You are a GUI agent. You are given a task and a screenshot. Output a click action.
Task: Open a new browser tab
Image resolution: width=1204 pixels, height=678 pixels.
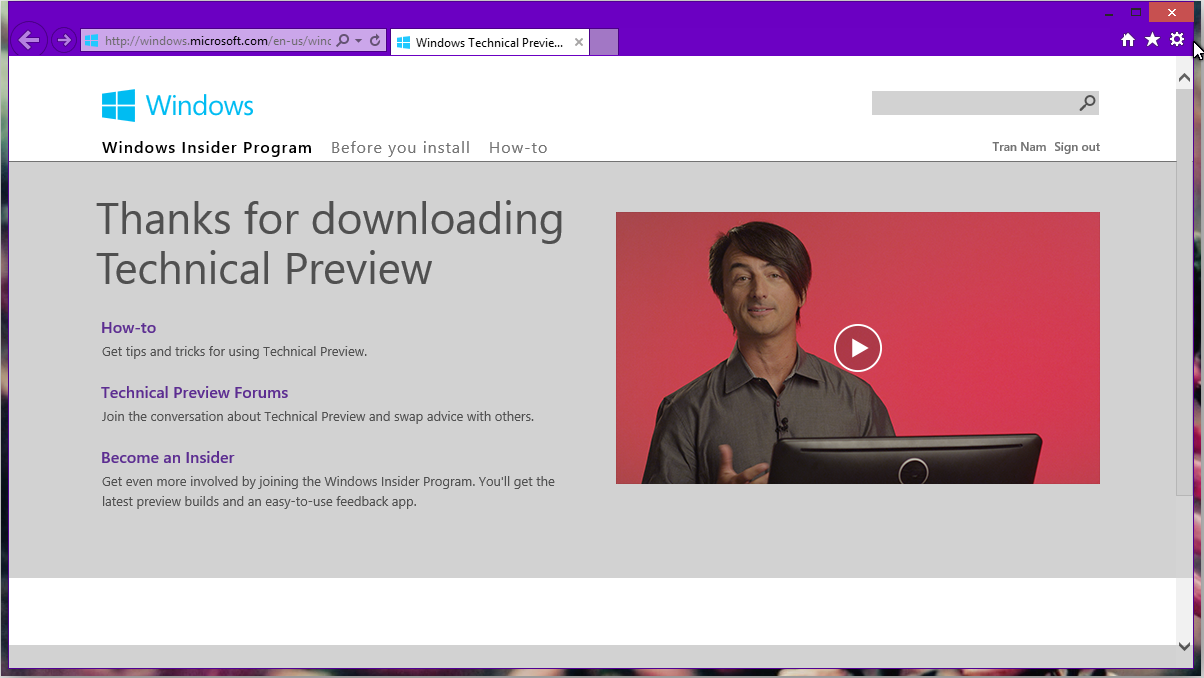[603, 42]
